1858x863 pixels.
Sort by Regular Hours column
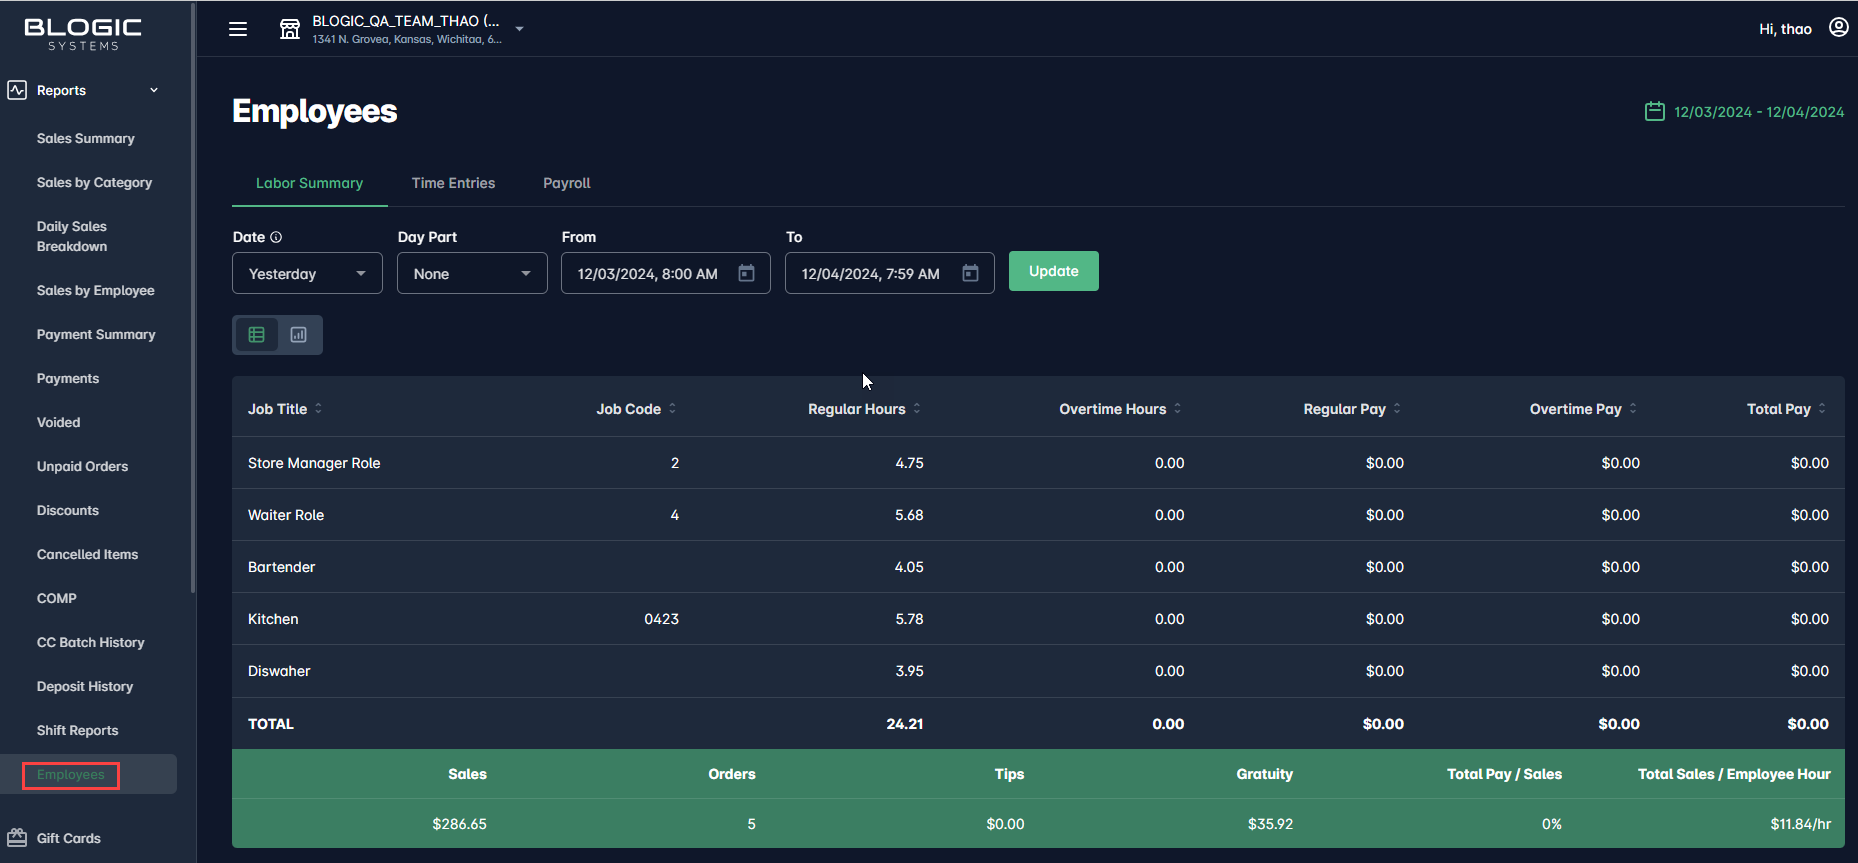coord(917,408)
